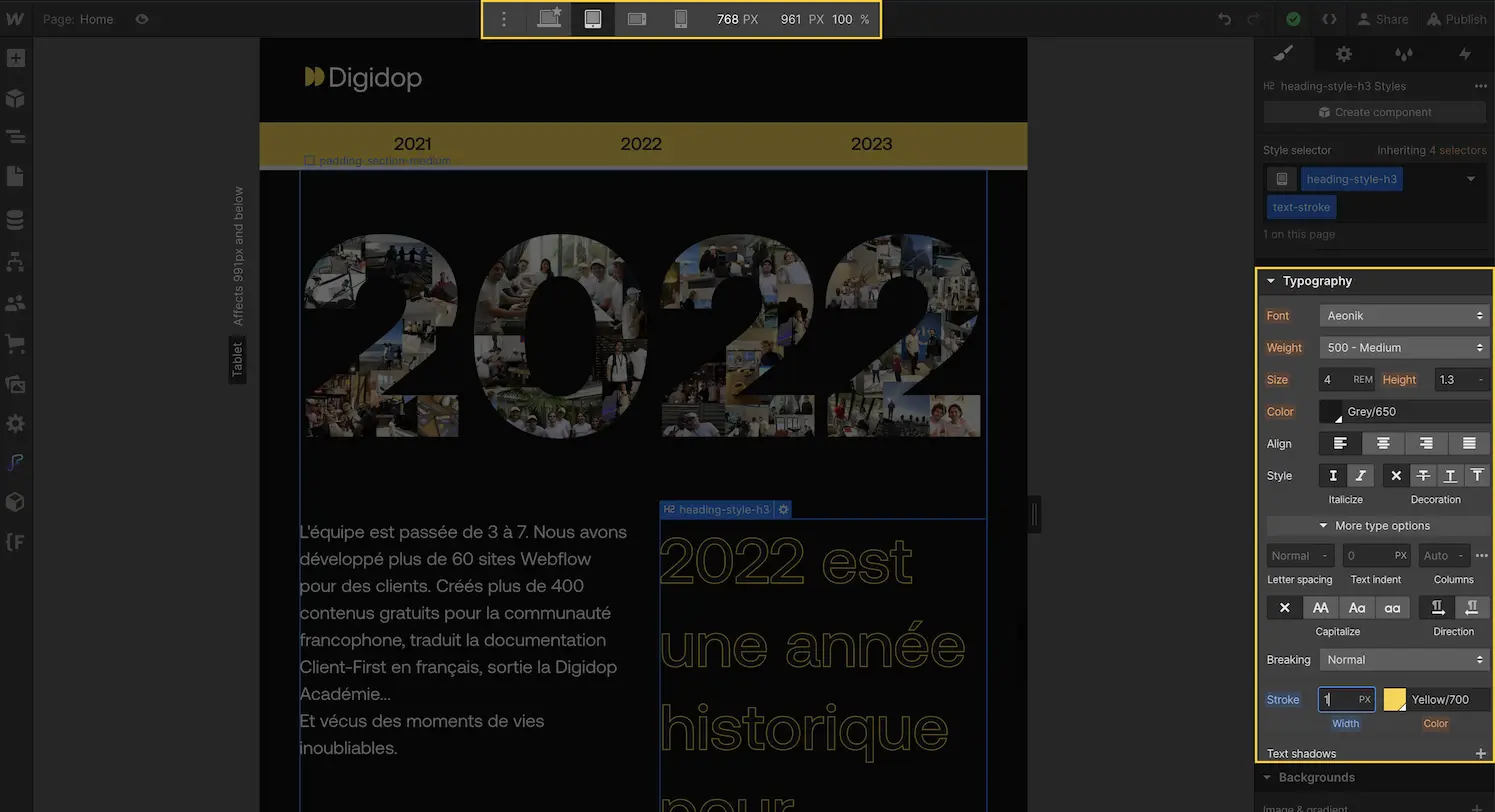Switch to the Interactions panel
The image size is (1495, 812).
coord(1465,54)
